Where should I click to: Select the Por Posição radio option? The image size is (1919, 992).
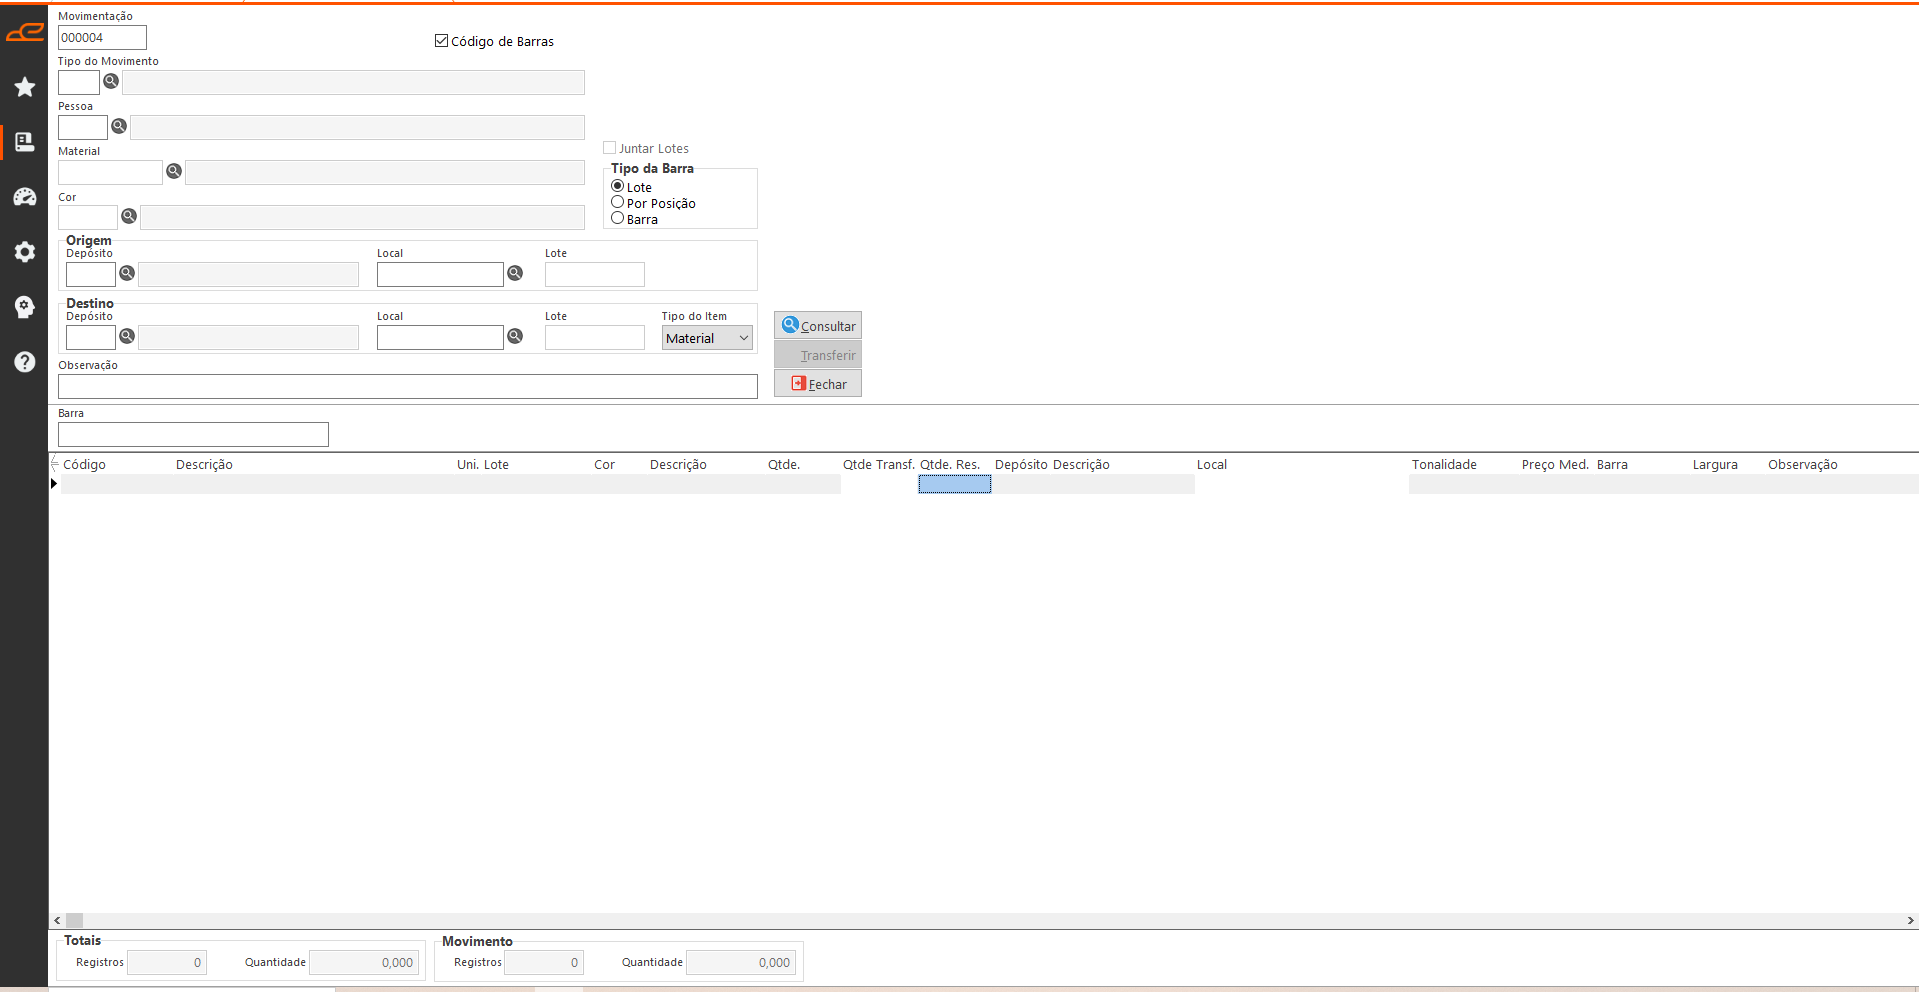[x=618, y=202]
